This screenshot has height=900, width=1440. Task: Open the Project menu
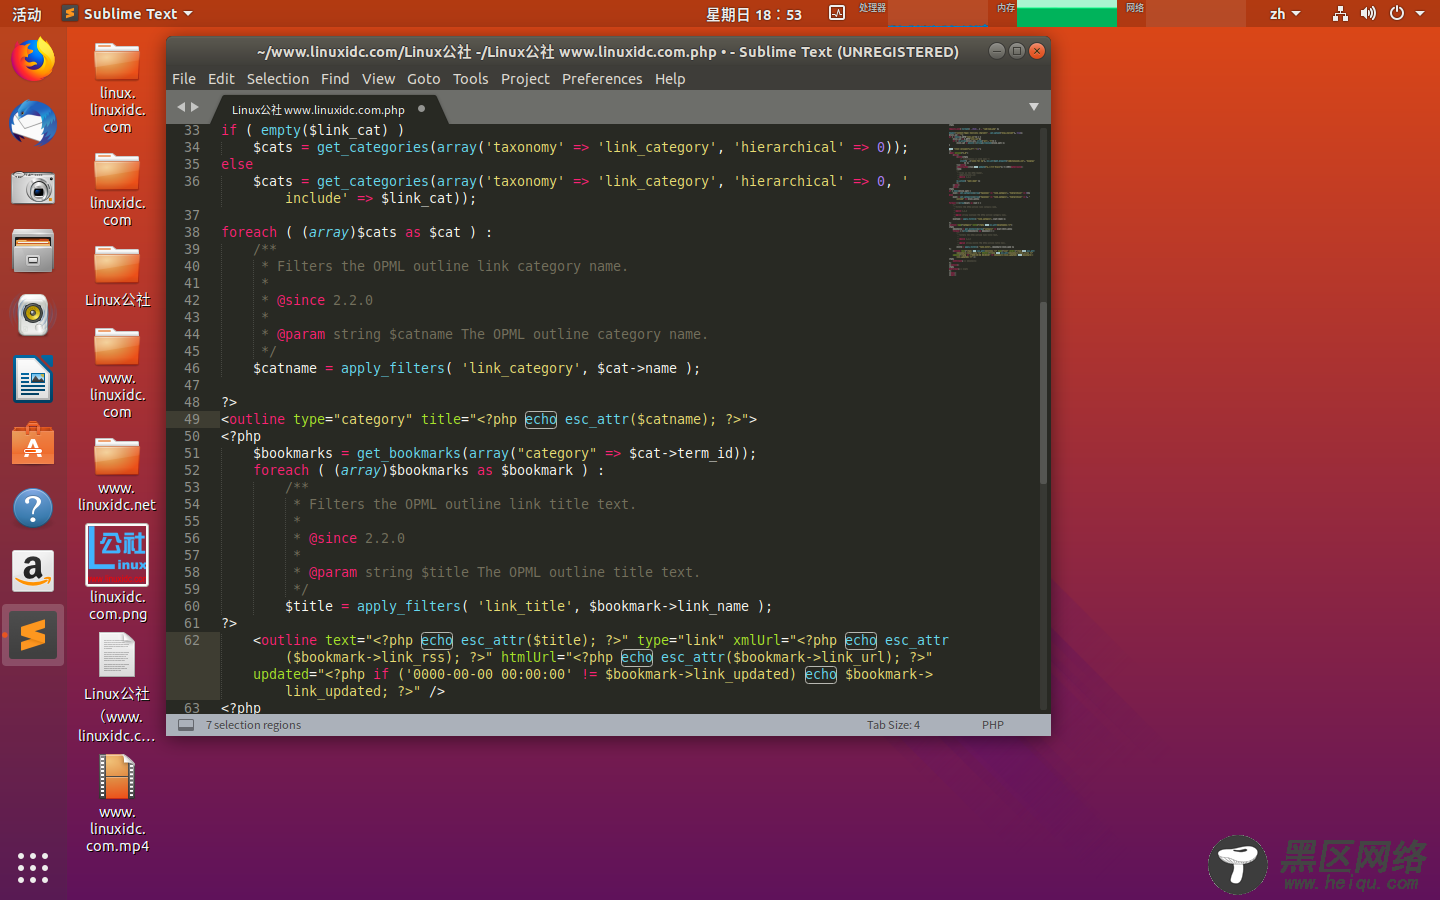525,79
